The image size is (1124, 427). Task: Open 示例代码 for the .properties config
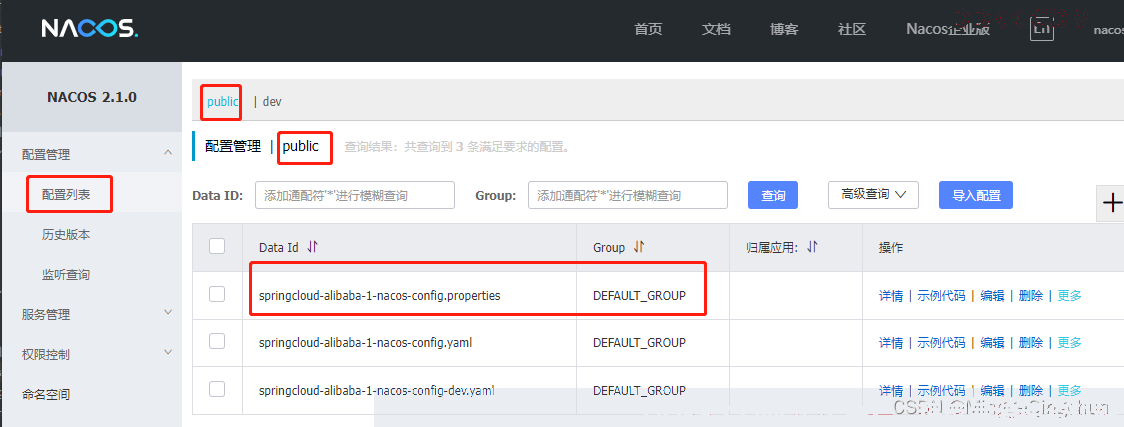coord(941,296)
